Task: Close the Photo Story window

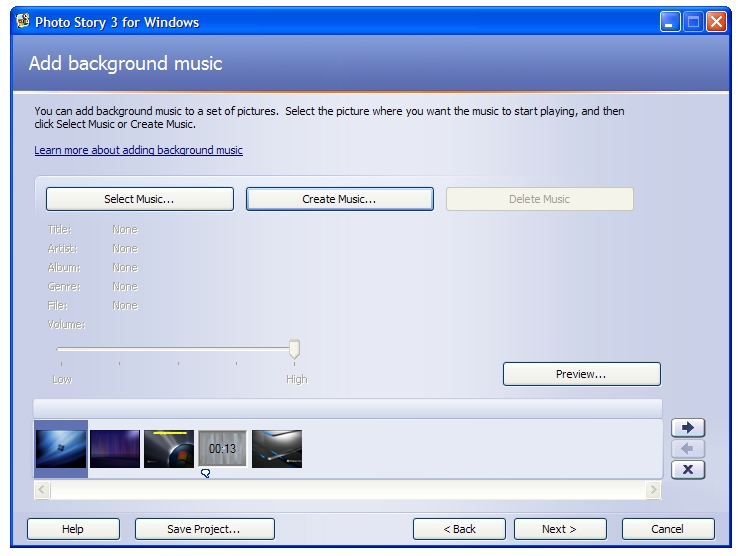Action: [717, 22]
